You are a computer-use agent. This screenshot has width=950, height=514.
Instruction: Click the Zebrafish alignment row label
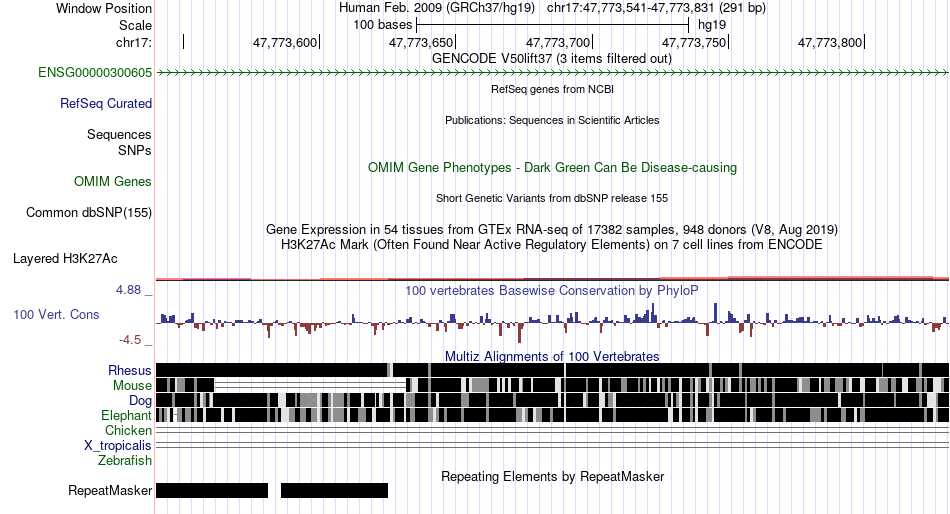(125, 461)
